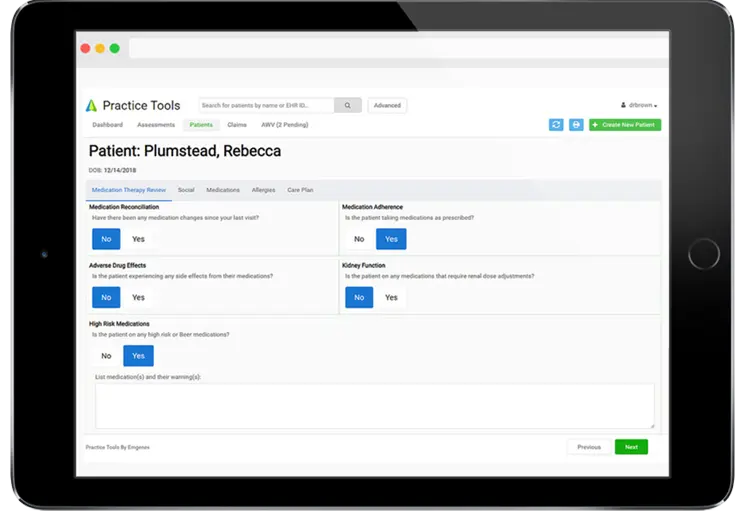Viewport: 739px width, 514px height.
Task: Click the tablet home button
Action: click(x=704, y=254)
